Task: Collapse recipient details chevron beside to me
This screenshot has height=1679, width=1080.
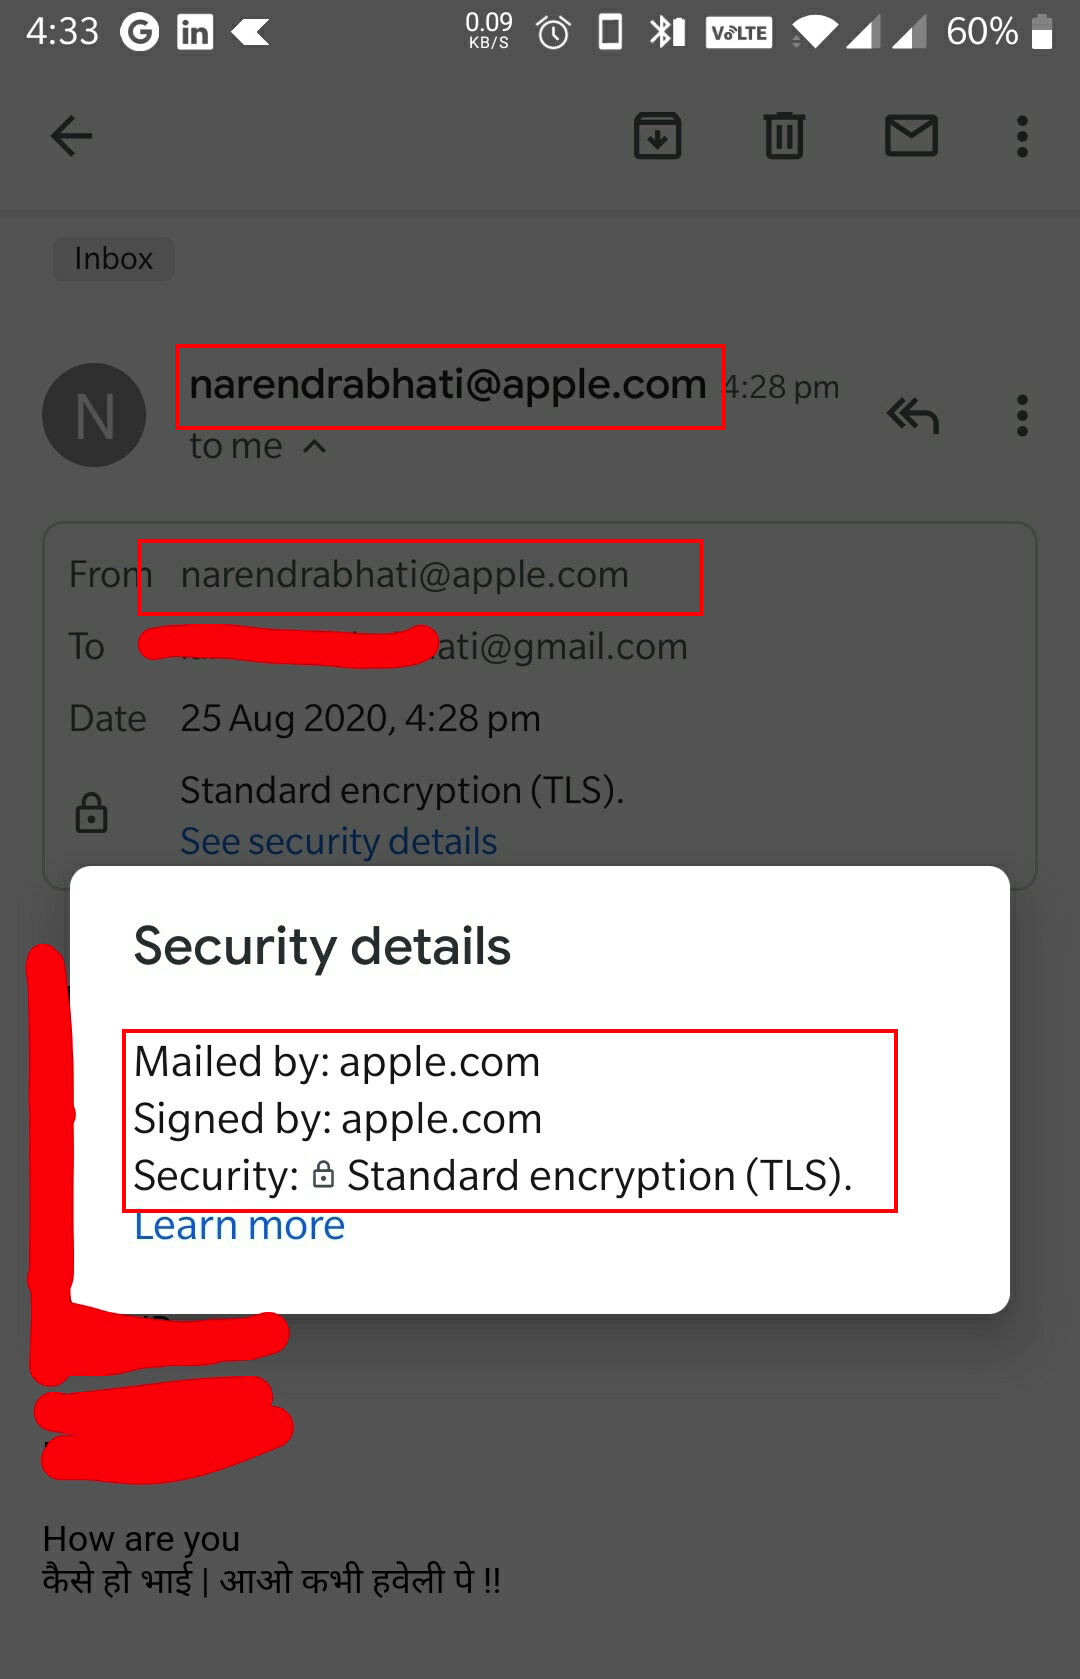Action: (x=314, y=446)
